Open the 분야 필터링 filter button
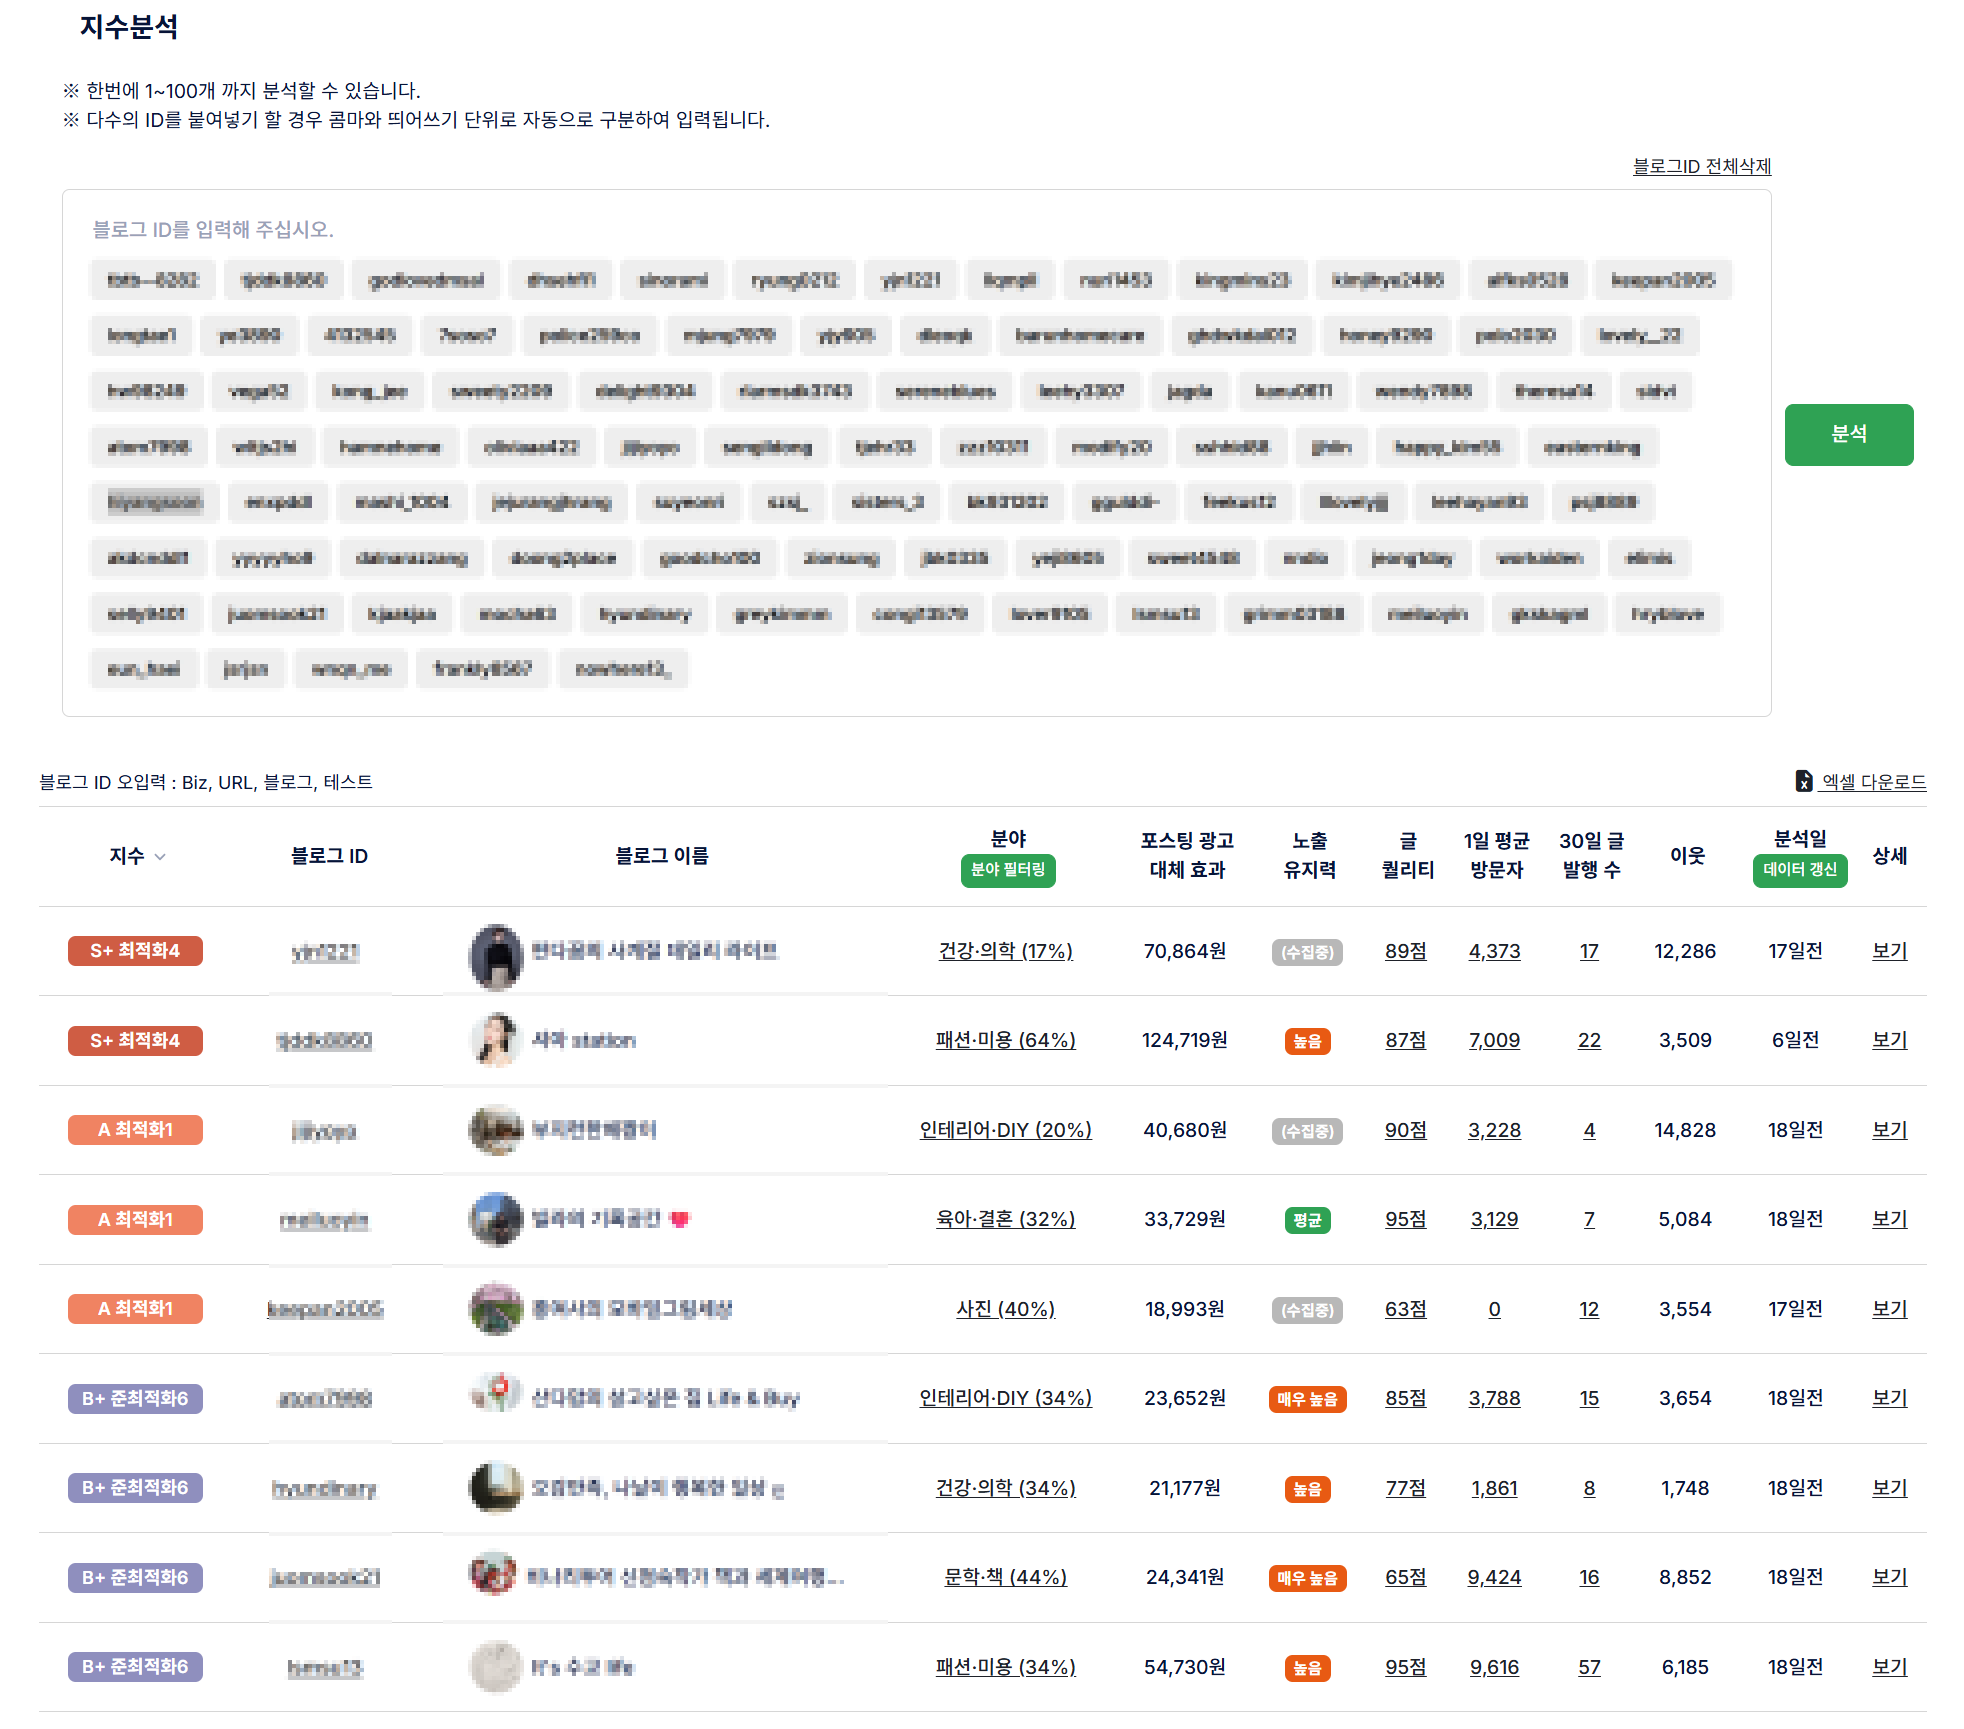The height and width of the screenshot is (1729, 1964). click(1007, 870)
